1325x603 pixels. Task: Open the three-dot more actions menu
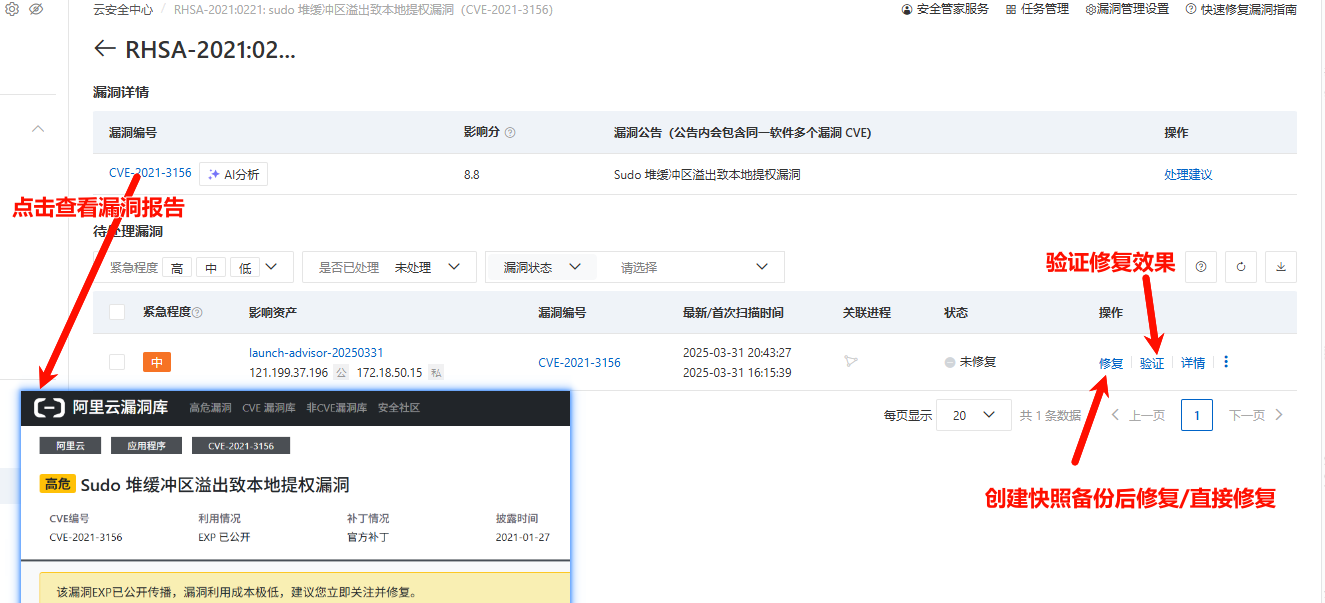1226,362
